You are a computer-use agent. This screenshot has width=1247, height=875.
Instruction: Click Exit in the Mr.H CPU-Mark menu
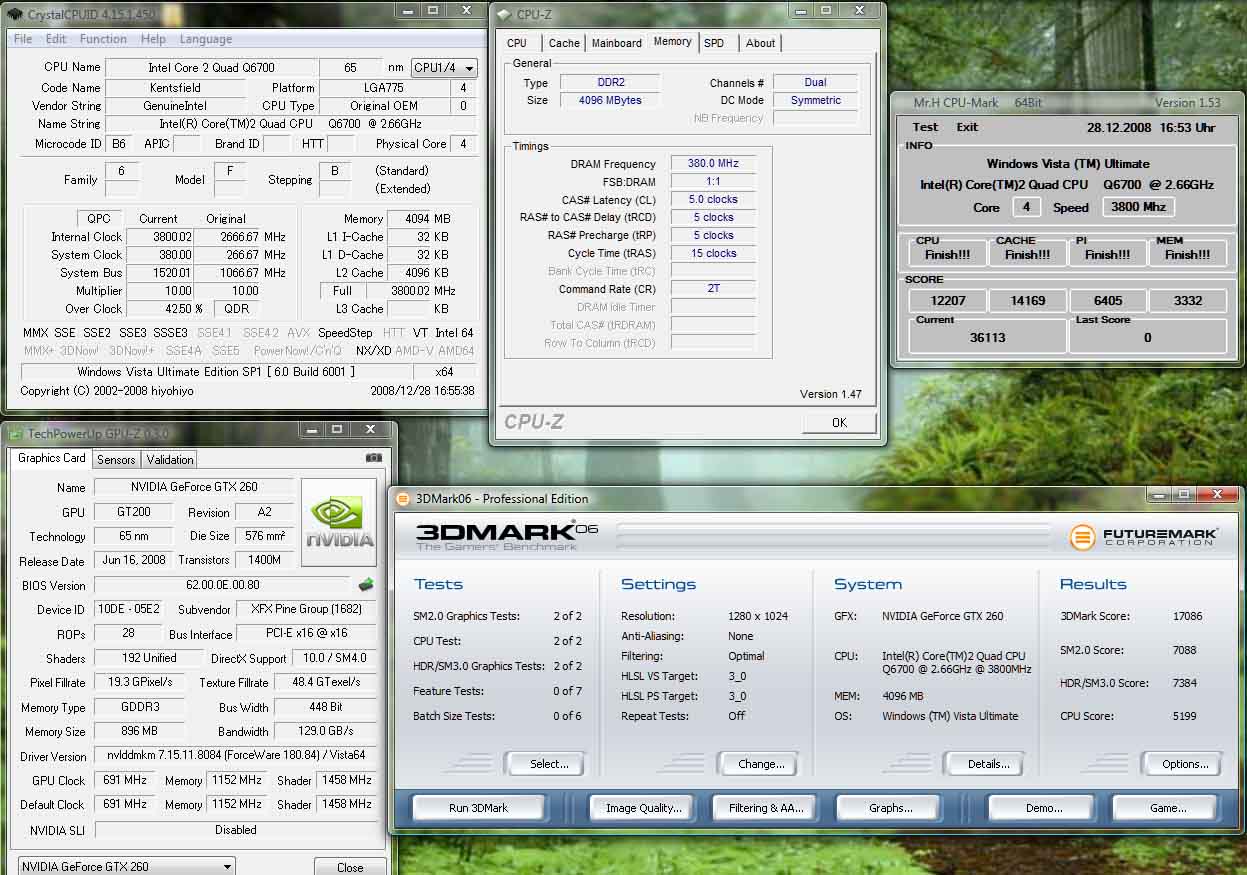(x=967, y=127)
